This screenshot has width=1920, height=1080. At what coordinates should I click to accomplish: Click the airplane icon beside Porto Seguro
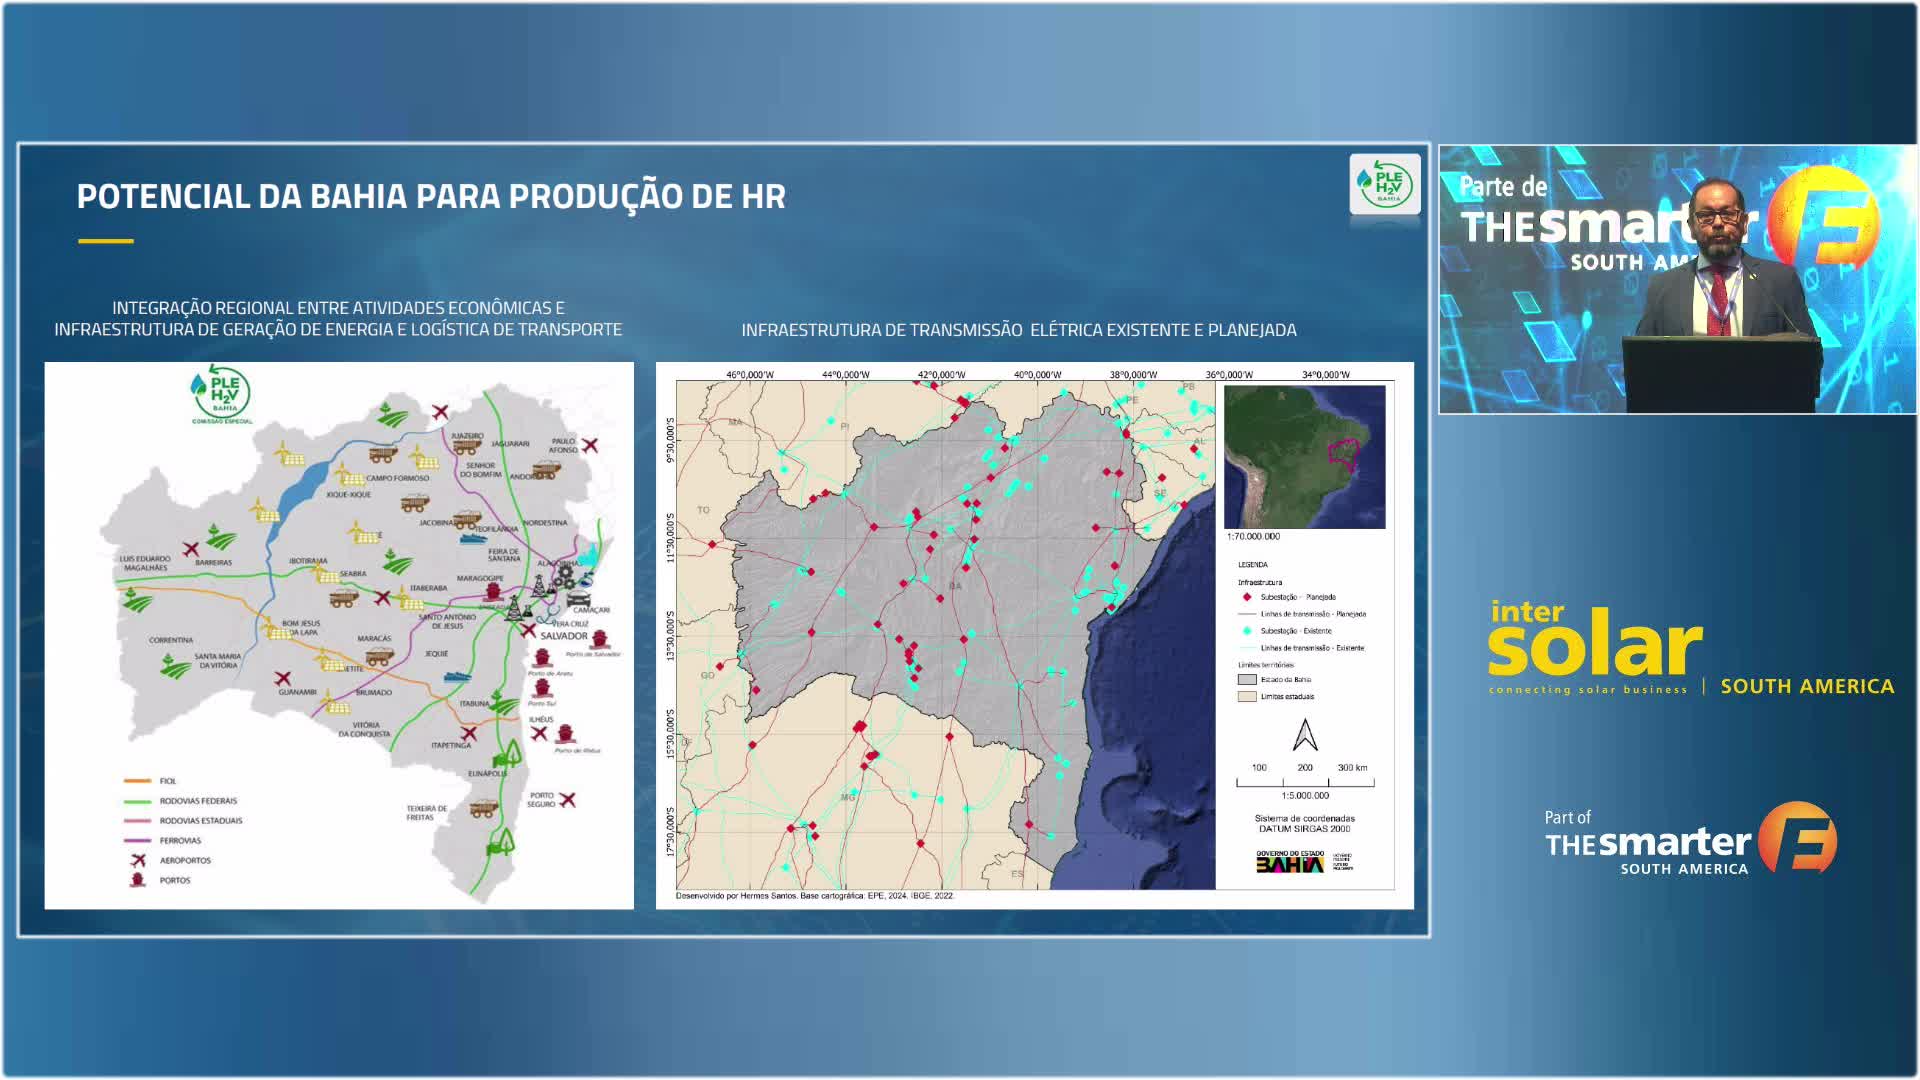567,799
